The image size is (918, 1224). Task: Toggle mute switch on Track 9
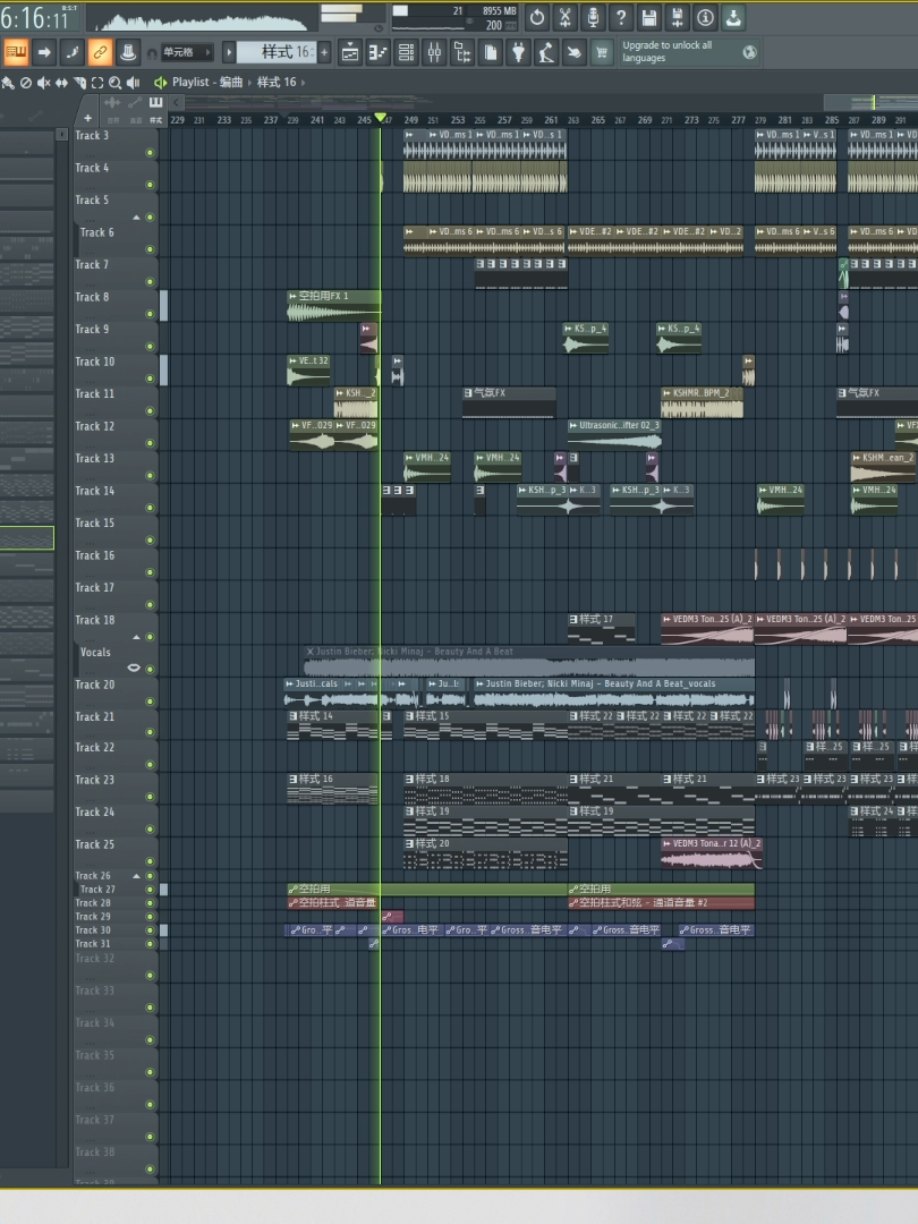pos(150,346)
